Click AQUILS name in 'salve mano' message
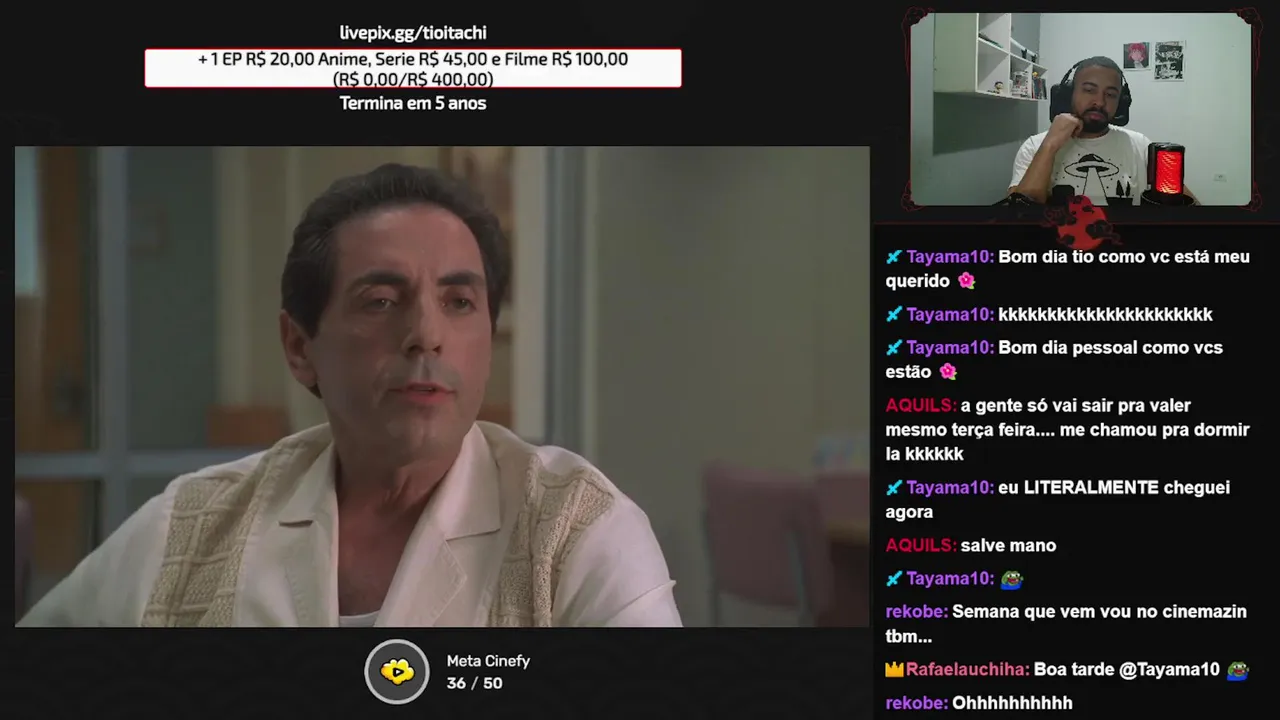Screen dimensions: 1280x720 coord(921,546)
